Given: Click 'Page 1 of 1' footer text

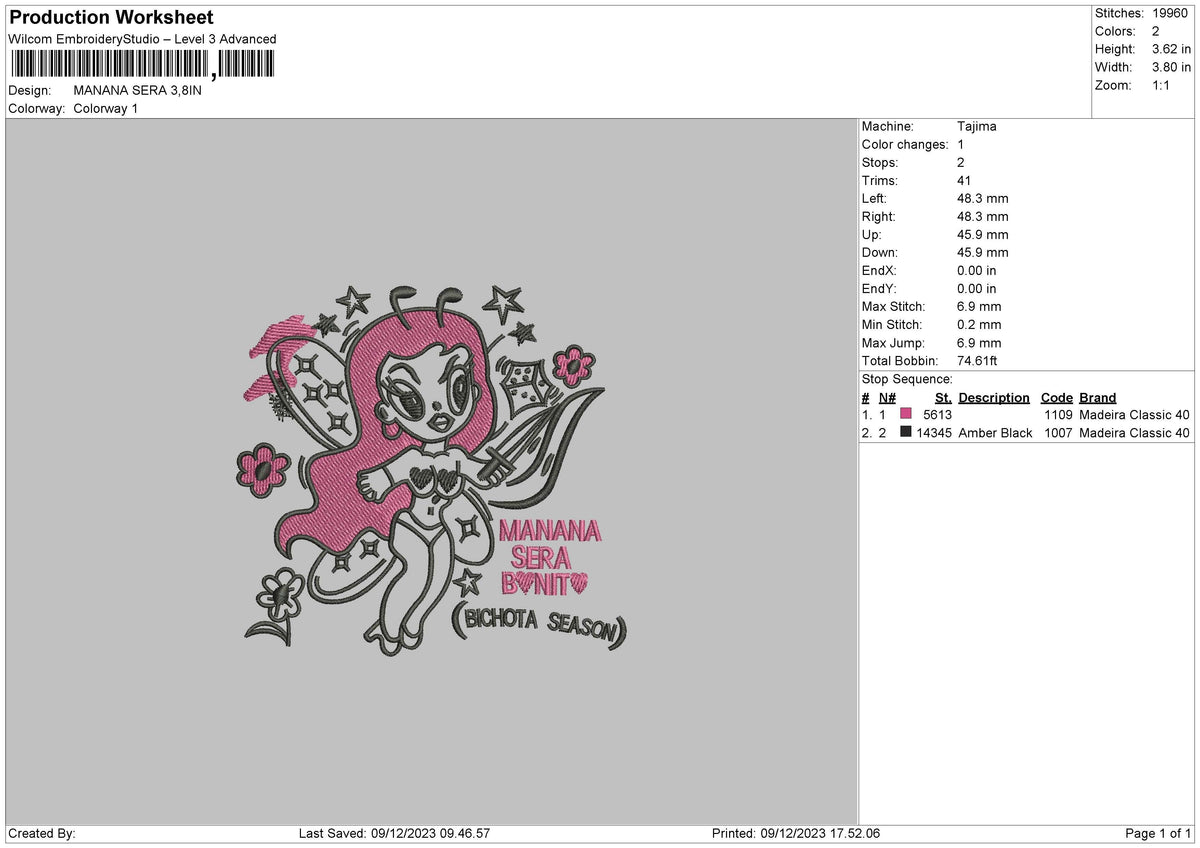Looking at the screenshot, I should click(1158, 833).
